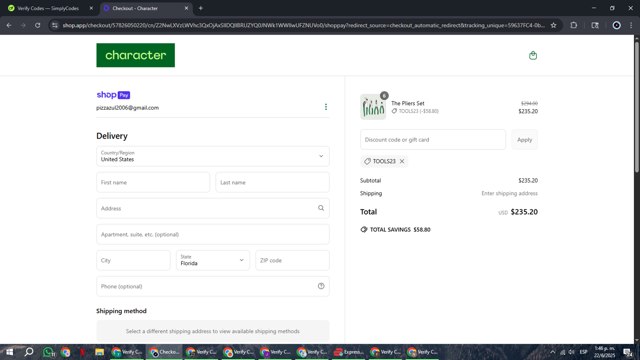640x360 pixels.
Task: Go back in browser
Action: coord(9,25)
